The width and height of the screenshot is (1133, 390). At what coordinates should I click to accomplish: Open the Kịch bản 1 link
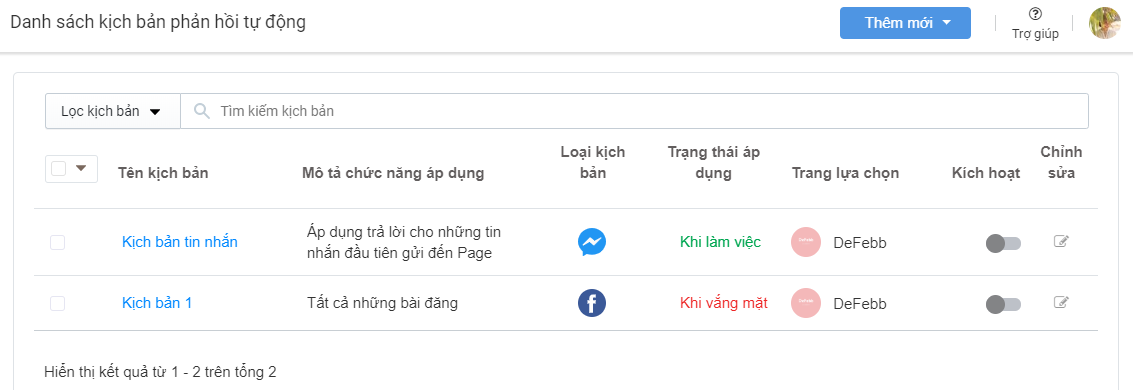157,303
